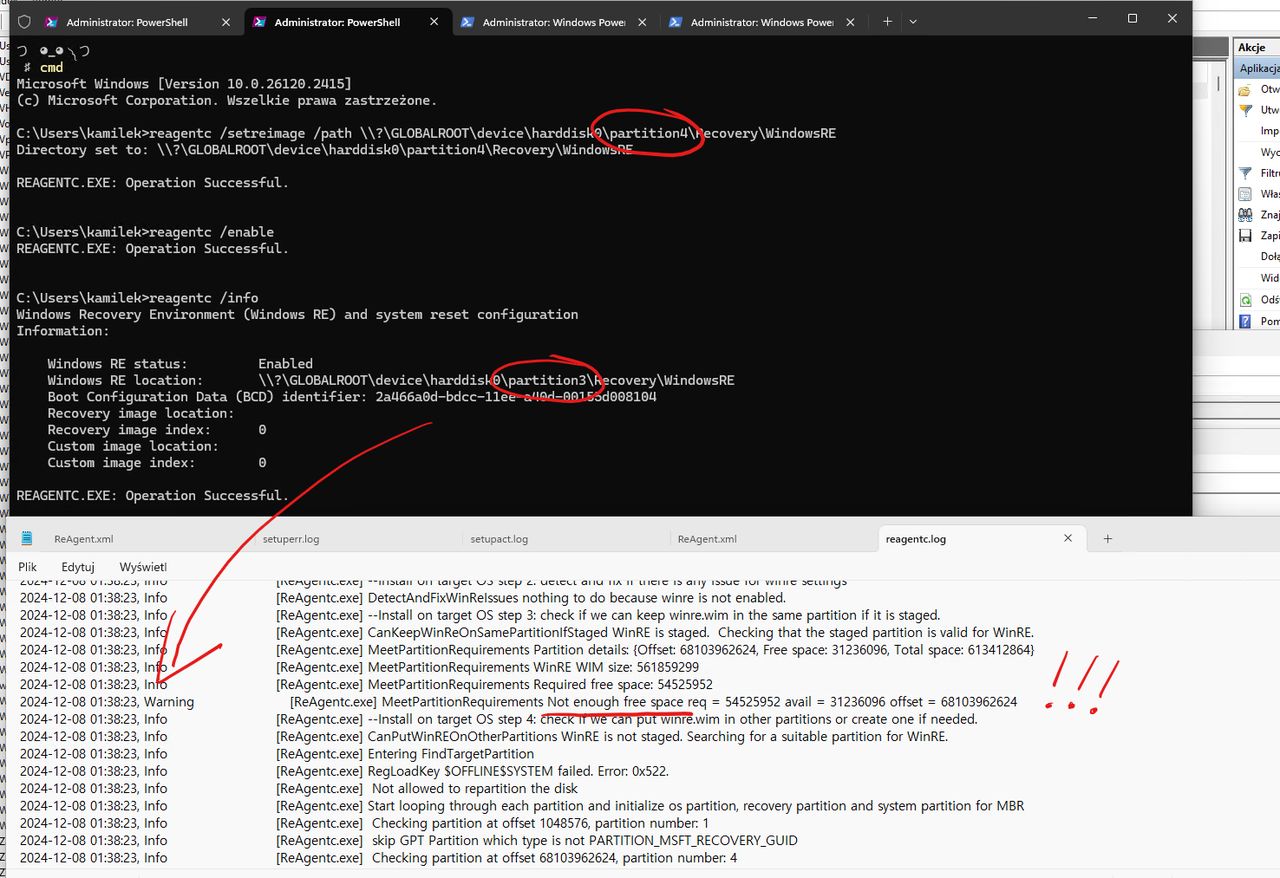Click the Boot Configuration Data identifier line

point(352,397)
